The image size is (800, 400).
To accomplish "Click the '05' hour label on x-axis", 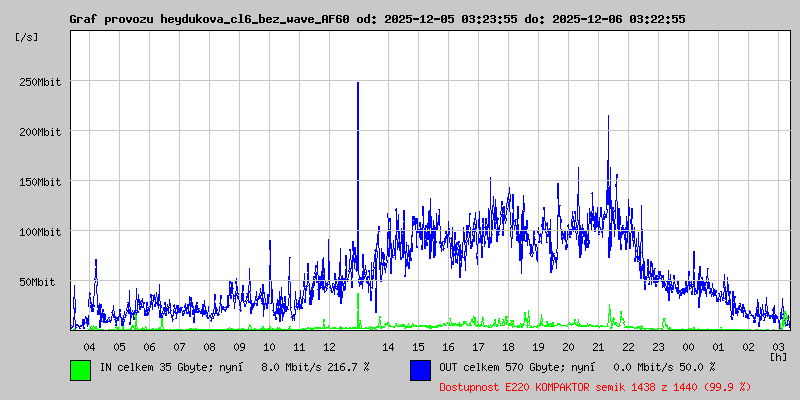I will coord(119,347).
